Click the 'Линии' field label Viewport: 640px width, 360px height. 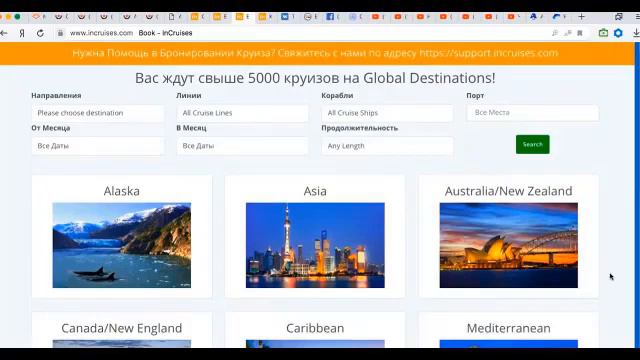click(189, 96)
